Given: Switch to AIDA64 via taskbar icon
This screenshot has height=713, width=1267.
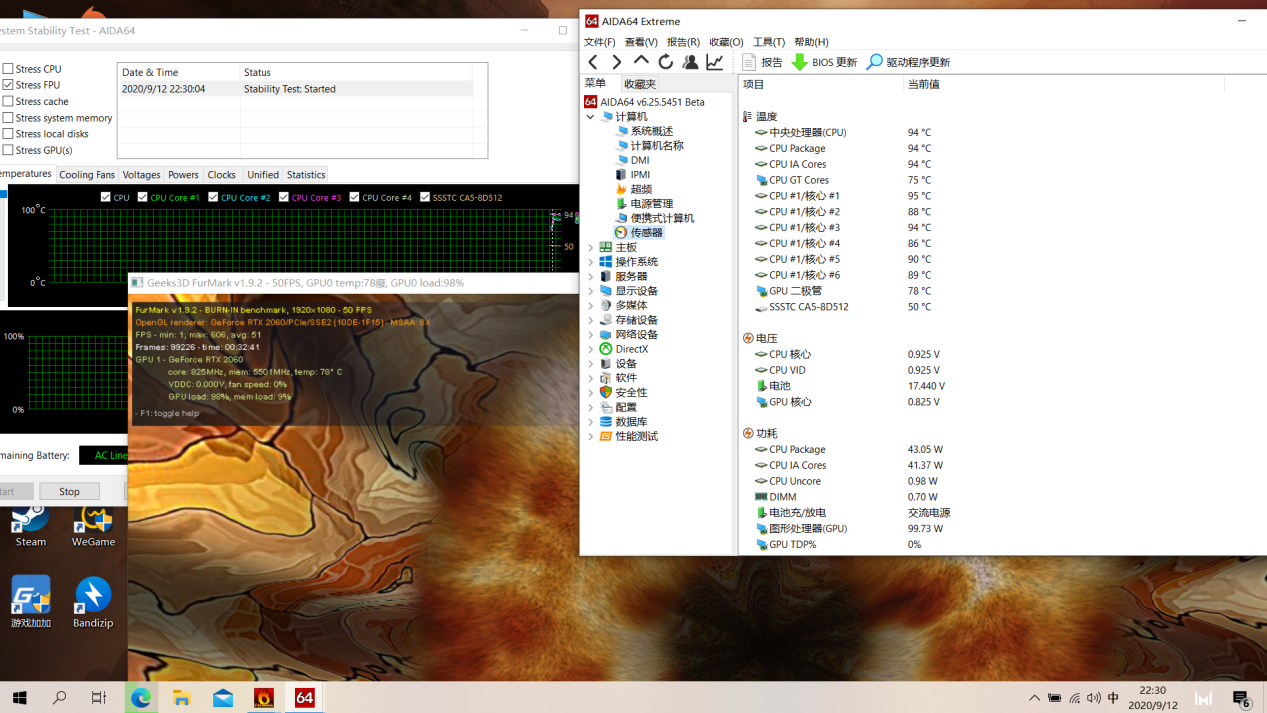Looking at the screenshot, I should 305,697.
